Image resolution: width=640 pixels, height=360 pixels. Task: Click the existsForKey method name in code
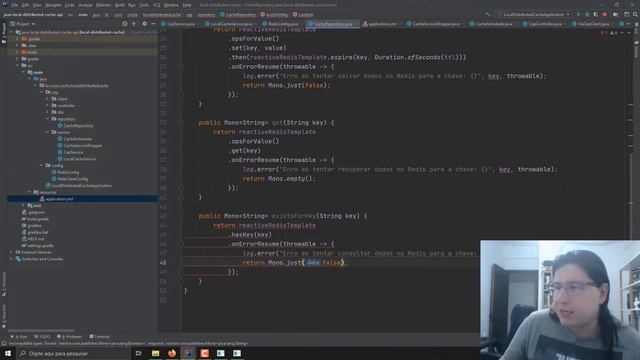(293, 216)
